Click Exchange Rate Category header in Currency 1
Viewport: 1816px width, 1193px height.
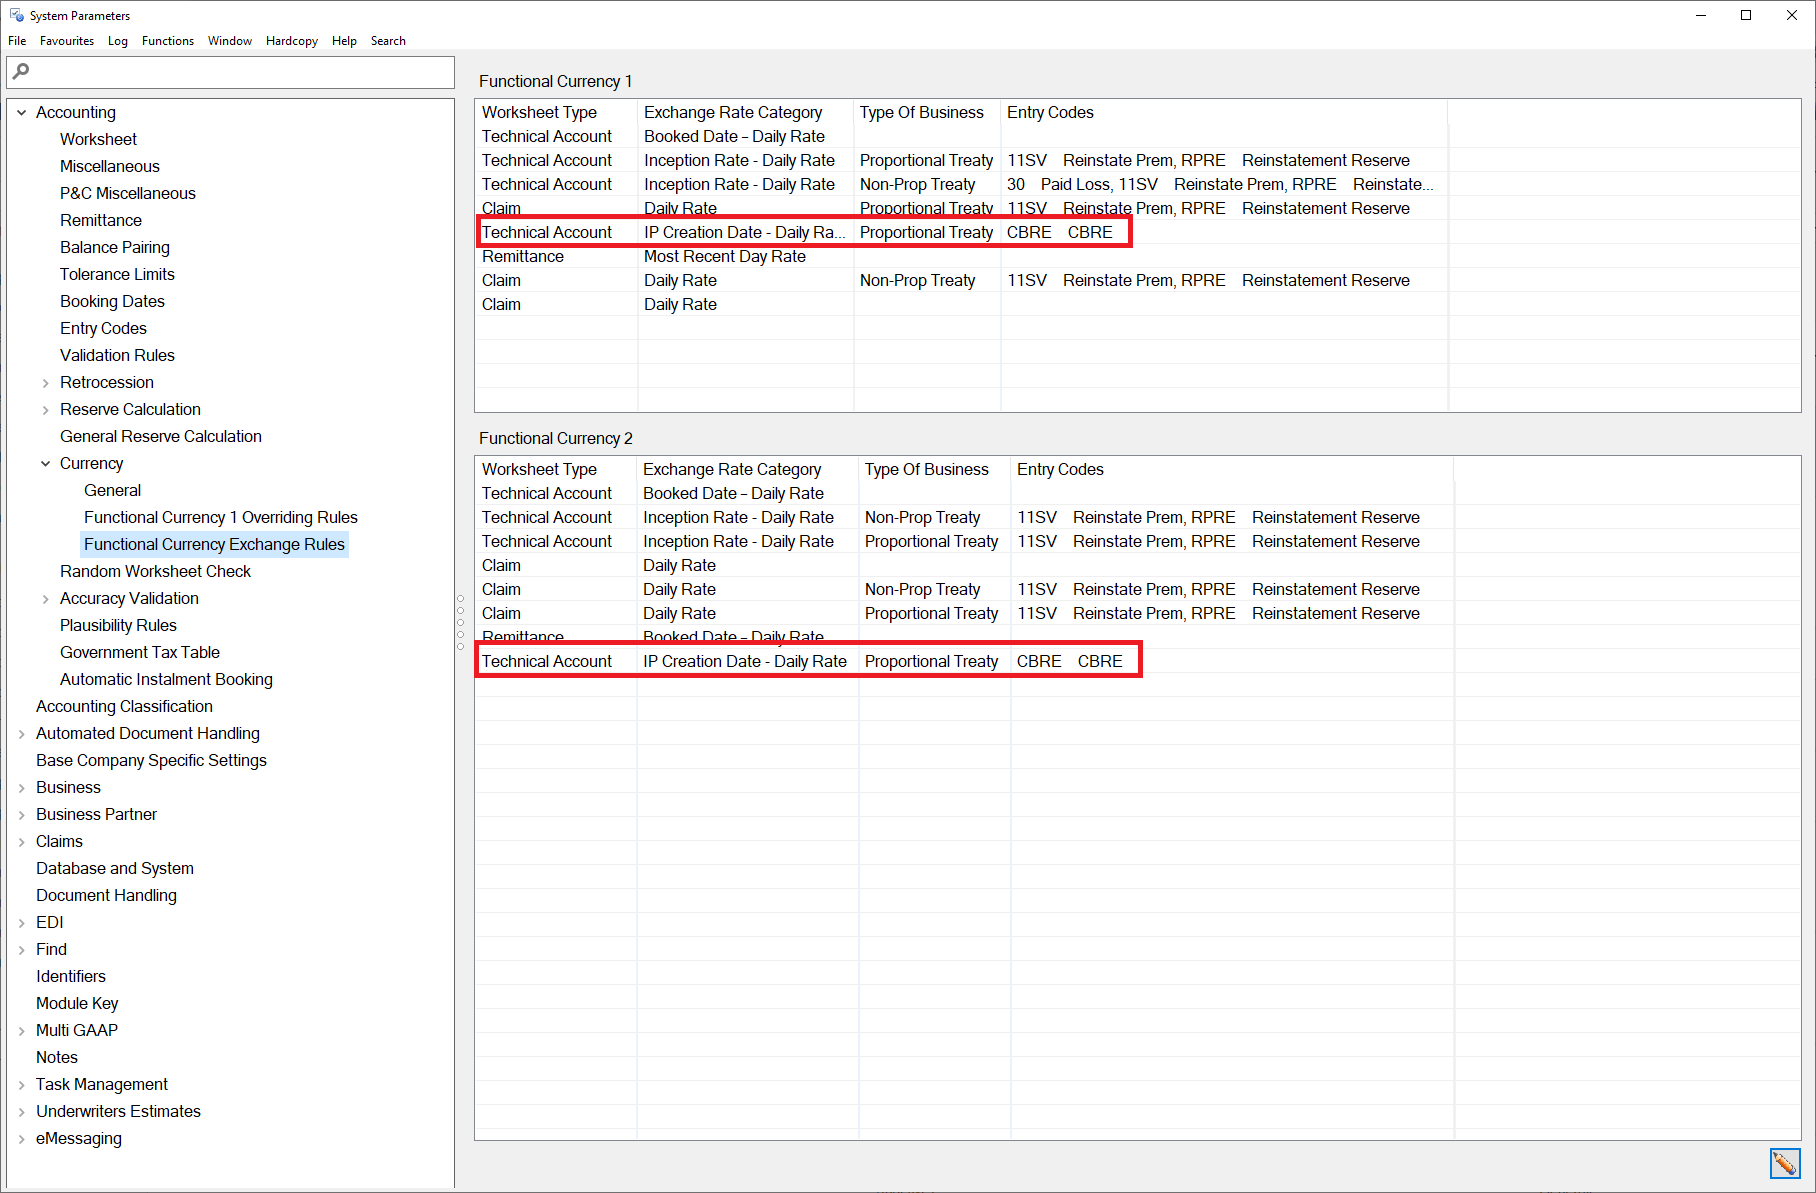[733, 113]
